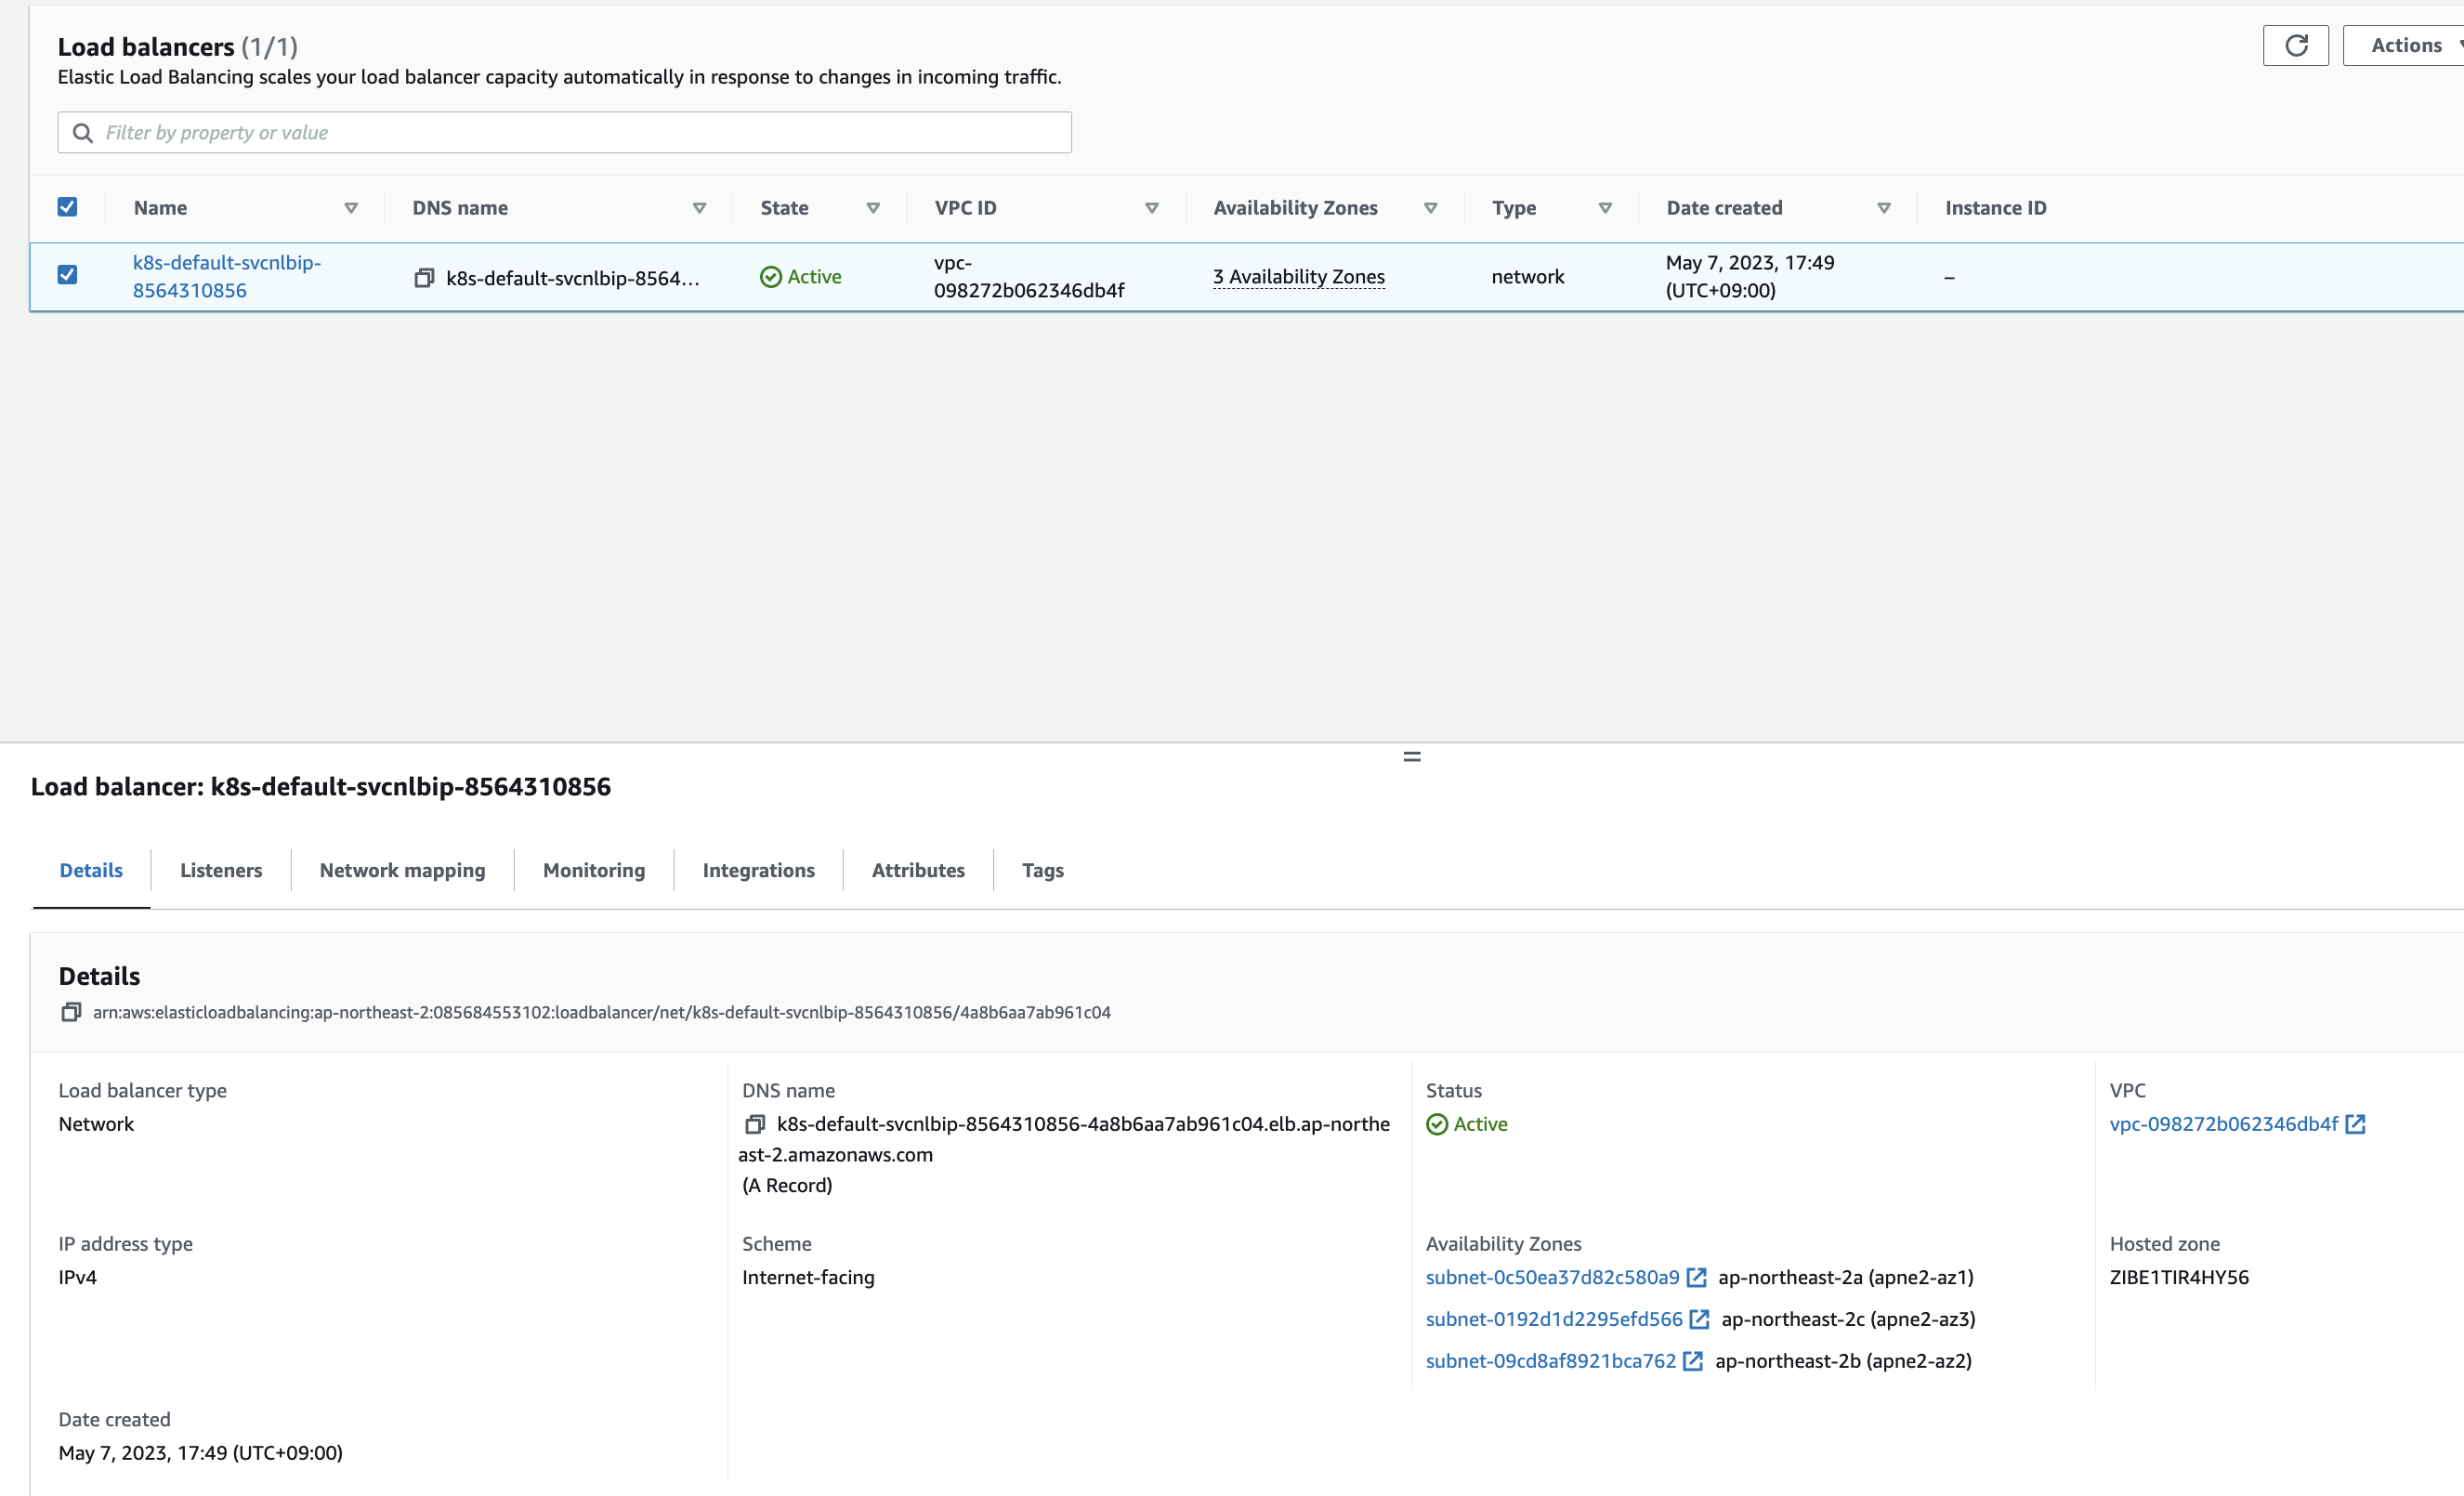Screen dimensions: 2464x1496
Task: Click the 3 Availability Zones link
Action: pyautogui.click(x=1298, y=277)
